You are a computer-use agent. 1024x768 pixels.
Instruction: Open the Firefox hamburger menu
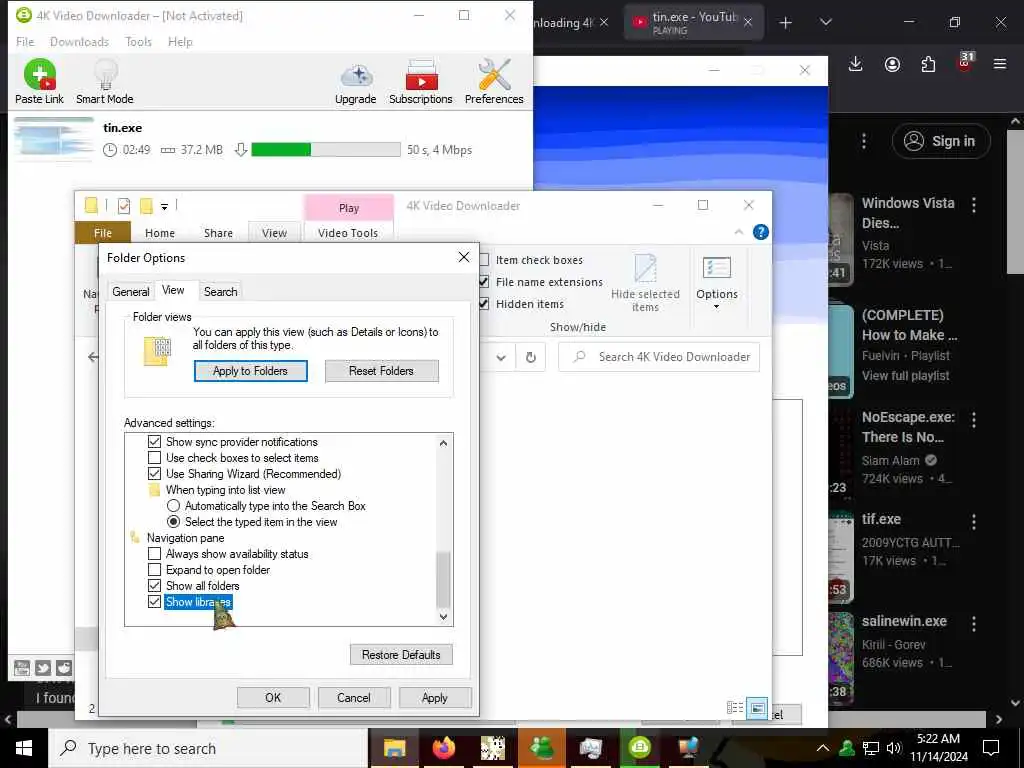coord(1000,64)
